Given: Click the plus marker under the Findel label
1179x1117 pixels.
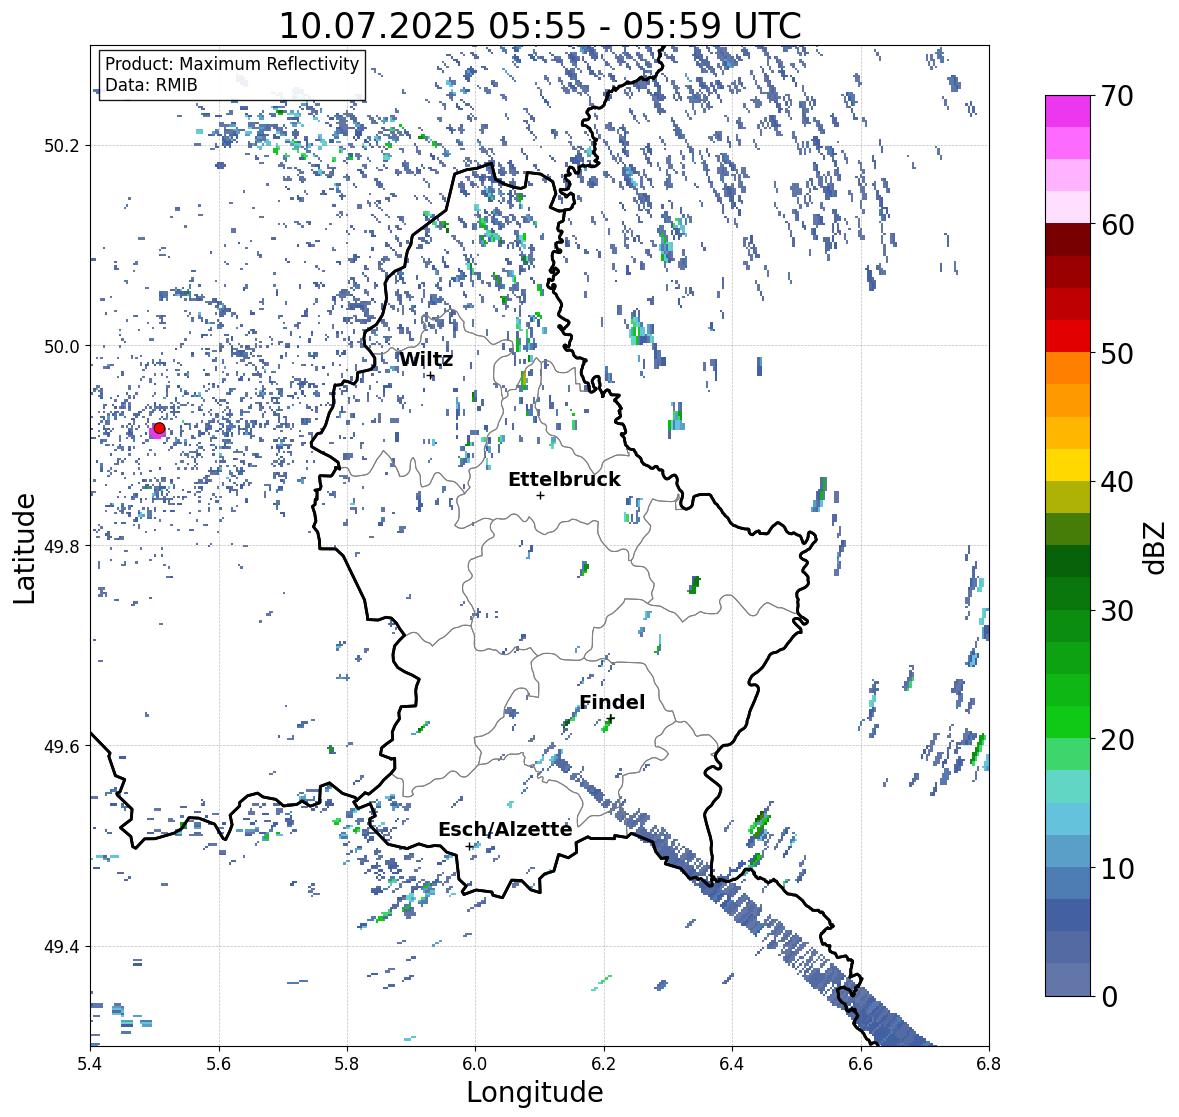Looking at the screenshot, I should pos(611,719).
